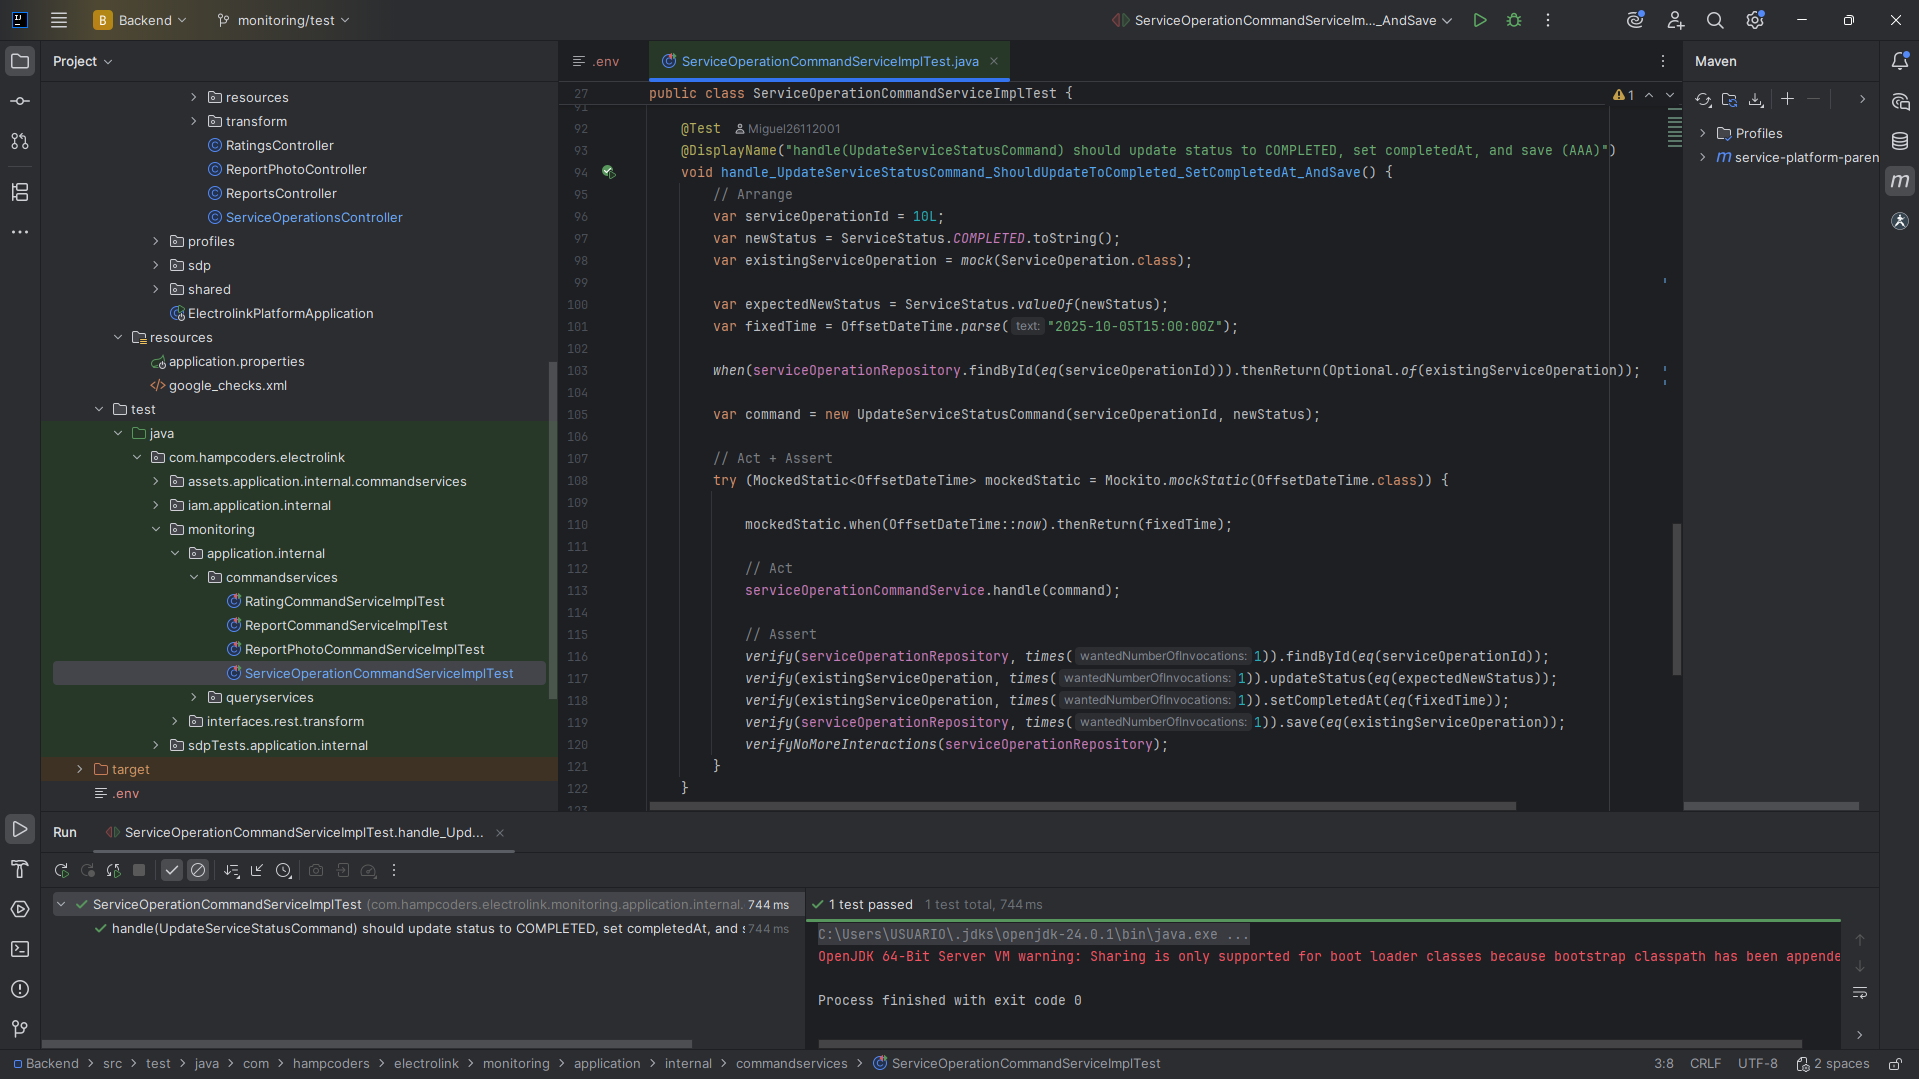Select the ServiceOperationCommandServiceImplTest.java tab

(829, 61)
